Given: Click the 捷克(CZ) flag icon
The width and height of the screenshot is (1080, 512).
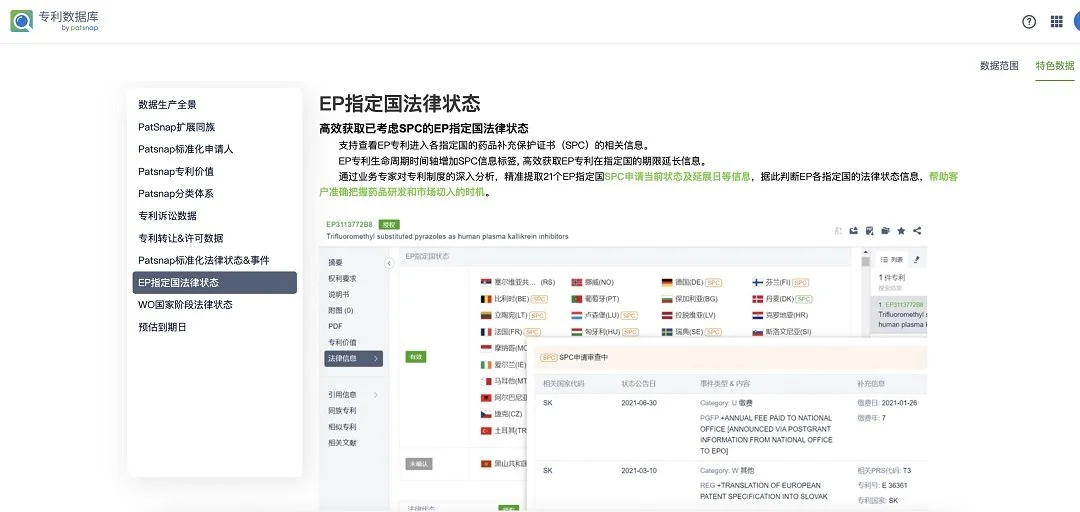Looking at the screenshot, I should (486, 414).
